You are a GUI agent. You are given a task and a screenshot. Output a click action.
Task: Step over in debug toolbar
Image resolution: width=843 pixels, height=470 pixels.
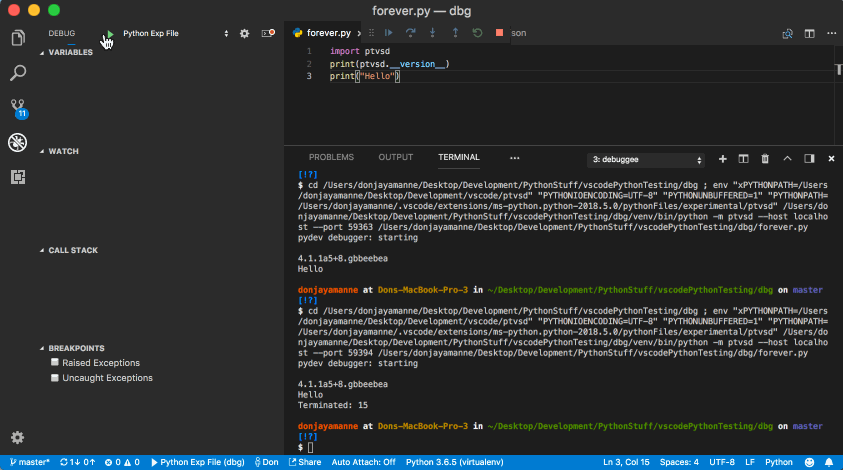411,33
